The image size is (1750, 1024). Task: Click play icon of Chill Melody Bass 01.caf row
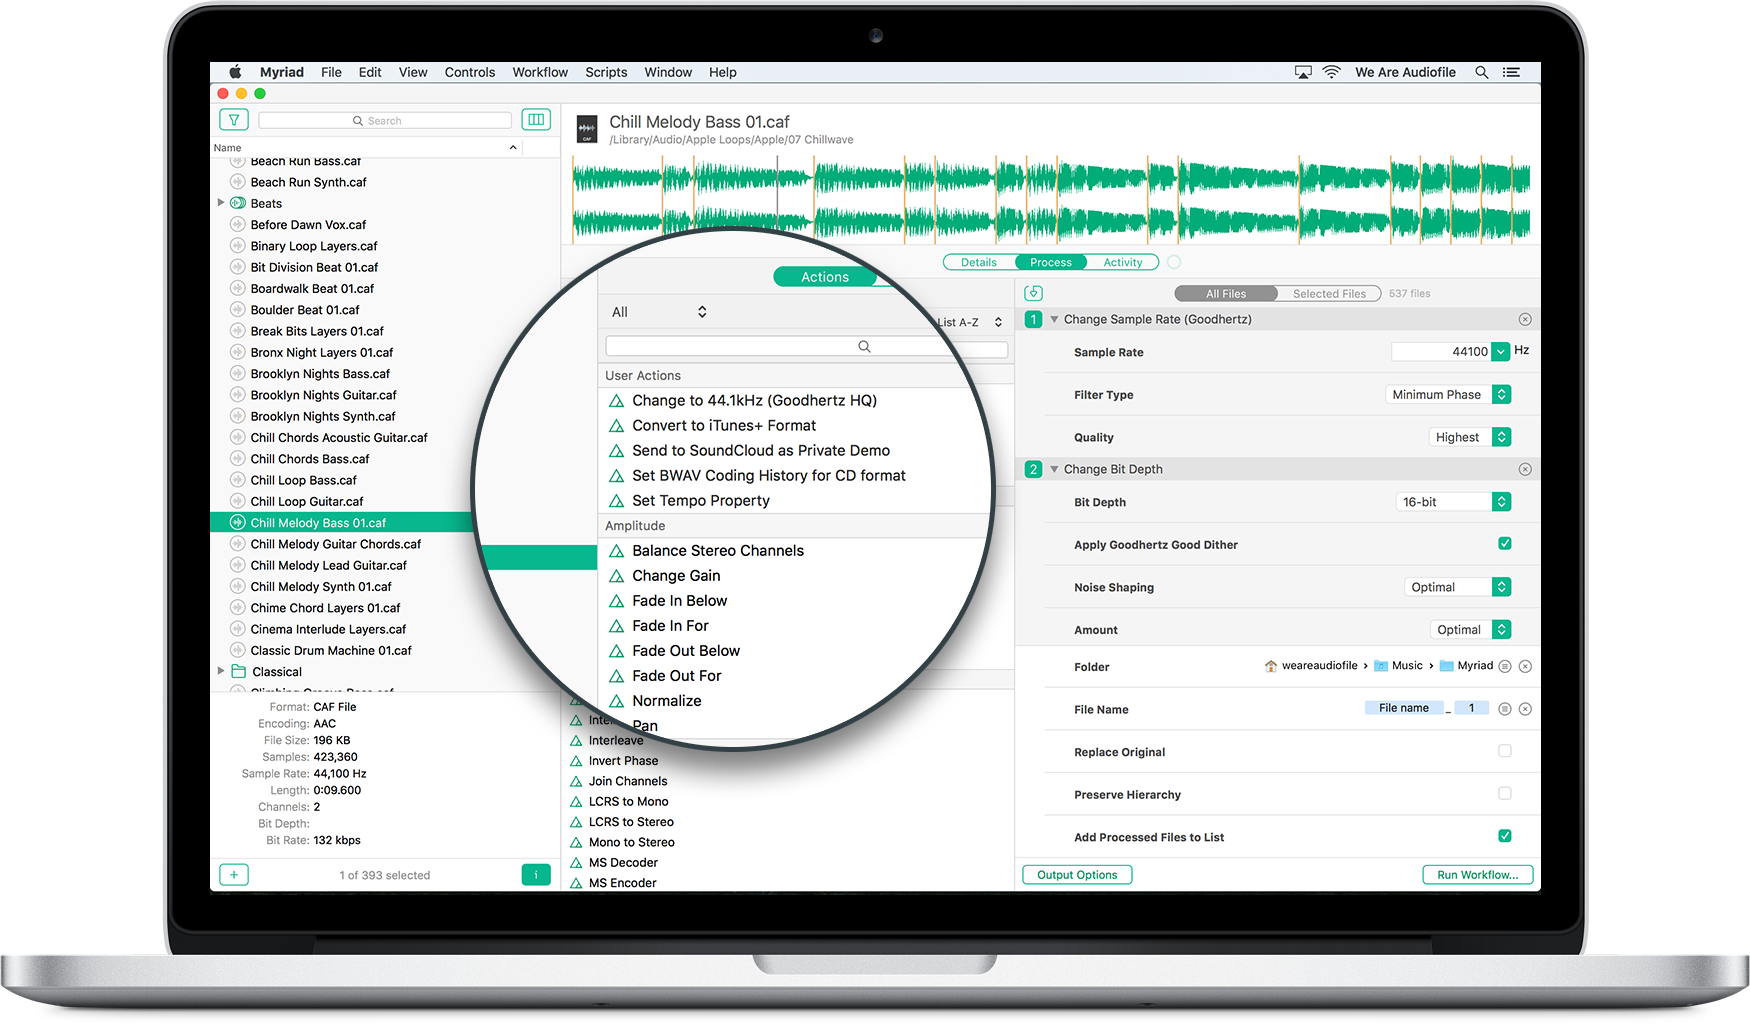click(x=237, y=522)
